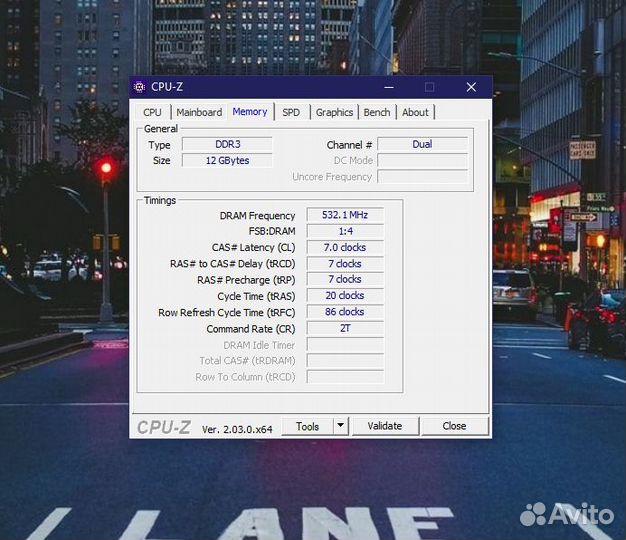Open the SPD tab
The image size is (626, 540).
291,113
